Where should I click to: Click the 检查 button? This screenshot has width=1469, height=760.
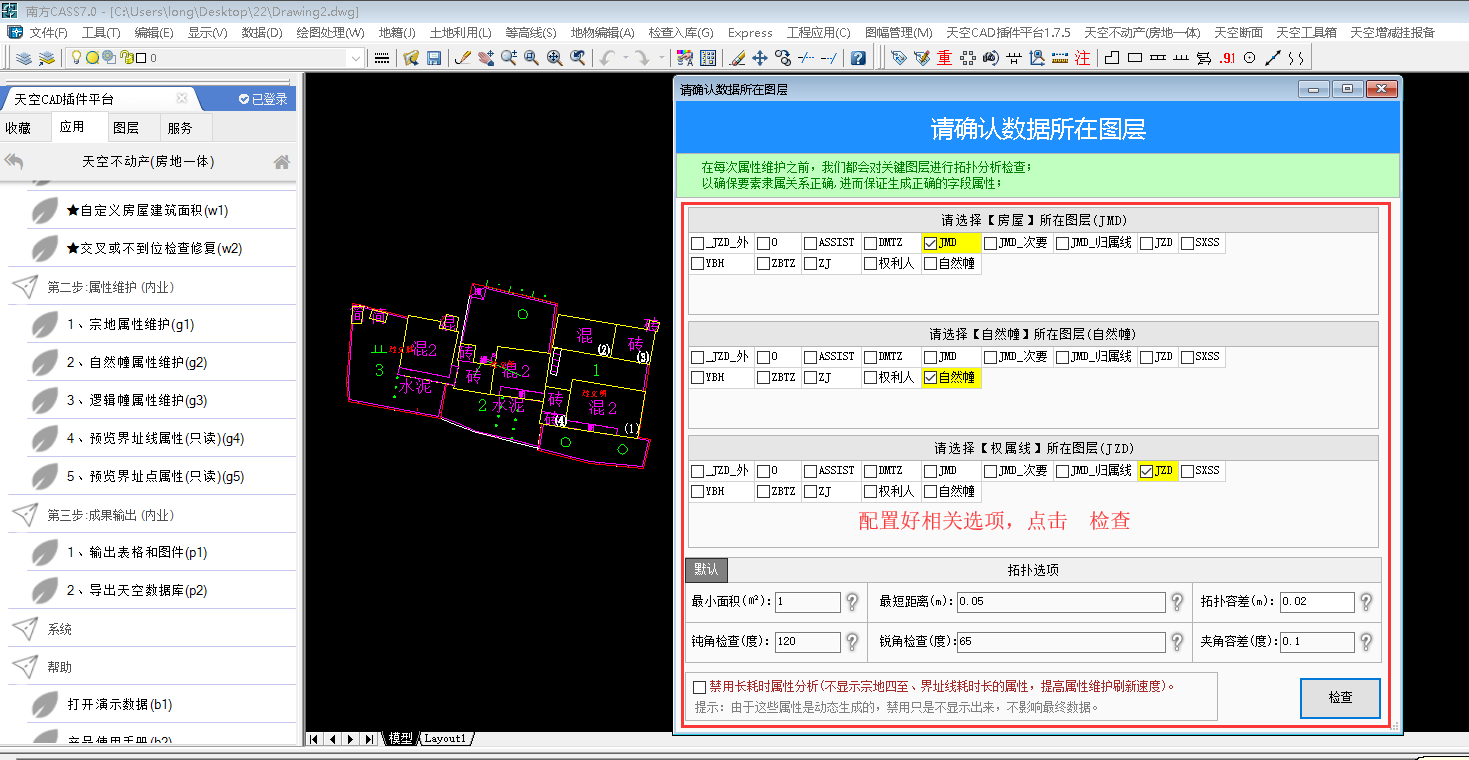pyautogui.click(x=1340, y=698)
